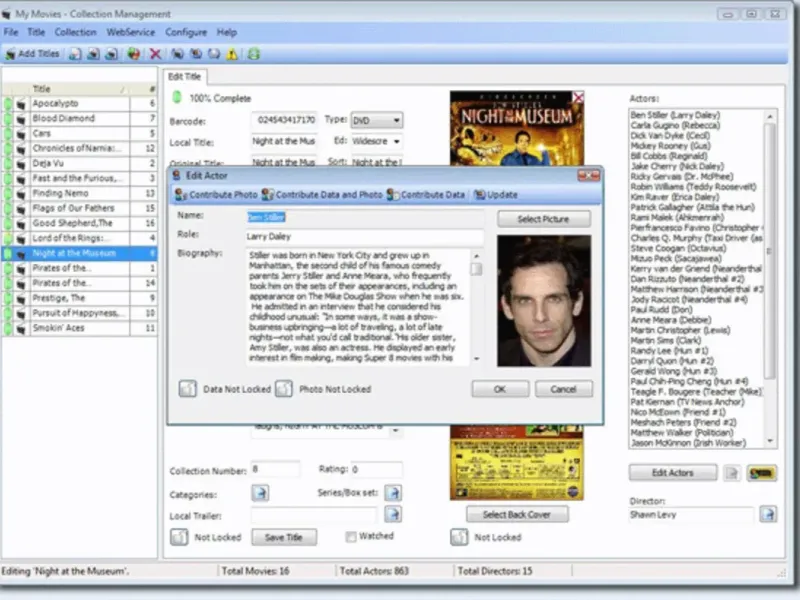Toggle the Not Locked icon under back cover
Screen dimensions: 800x600
(459, 537)
